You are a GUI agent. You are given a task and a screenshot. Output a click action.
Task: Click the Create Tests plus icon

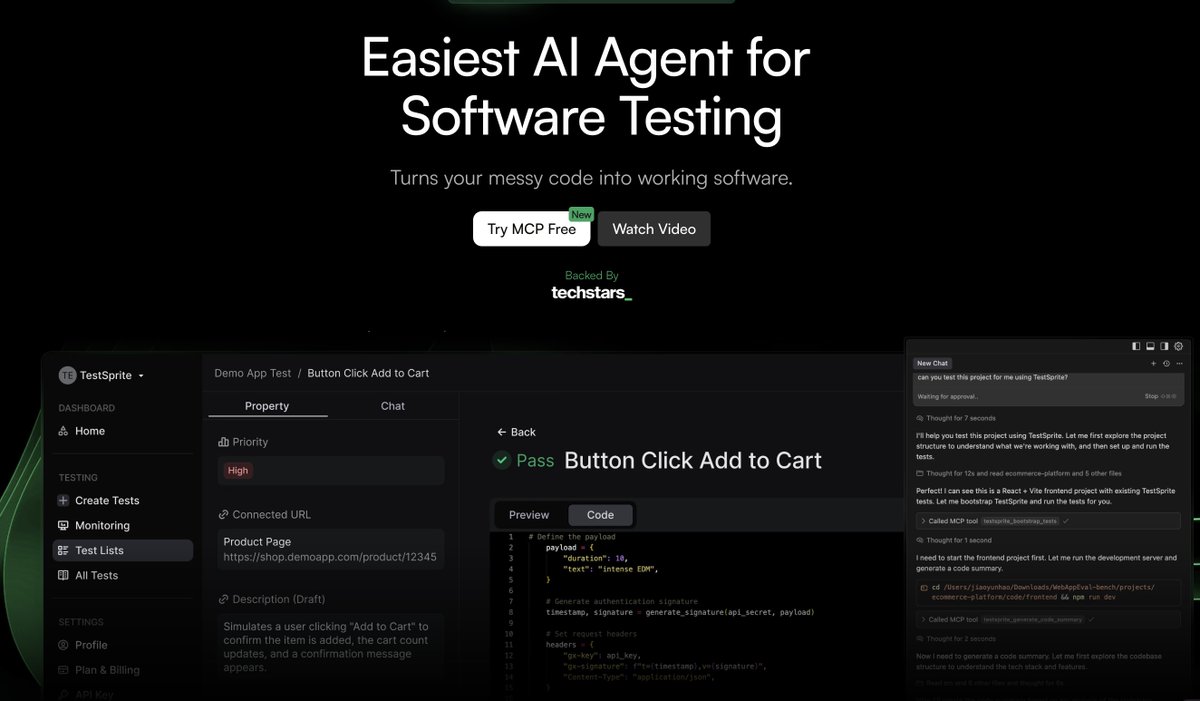[64, 500]
